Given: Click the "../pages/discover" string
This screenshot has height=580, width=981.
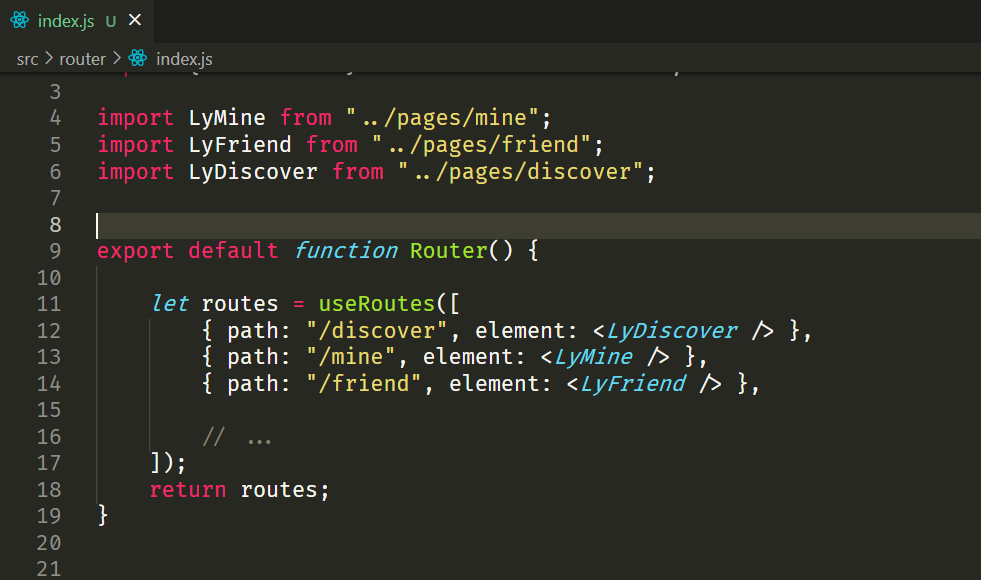Looking at the screenshot, I should (x=521, y=172).
